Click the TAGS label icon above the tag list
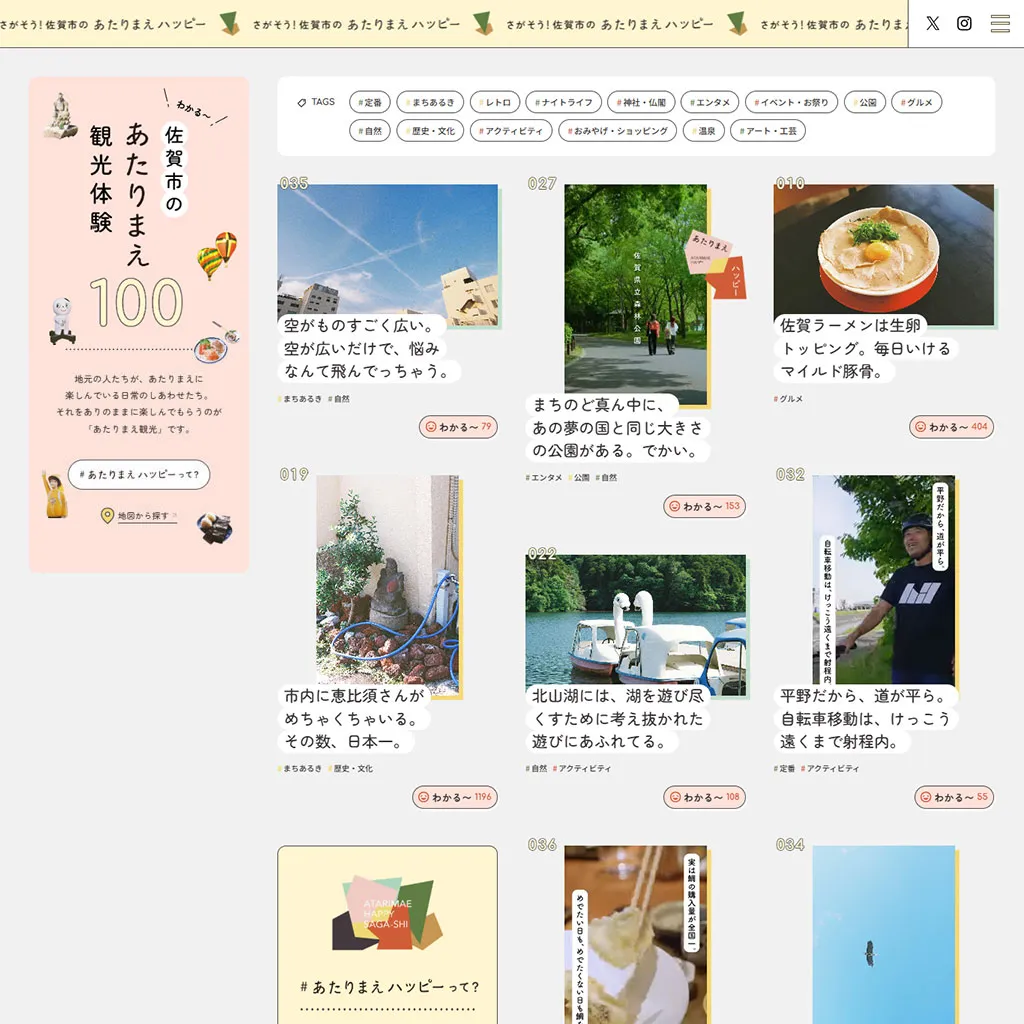Viewport: 1024px width, 1024px height. [x=303, y=101]
